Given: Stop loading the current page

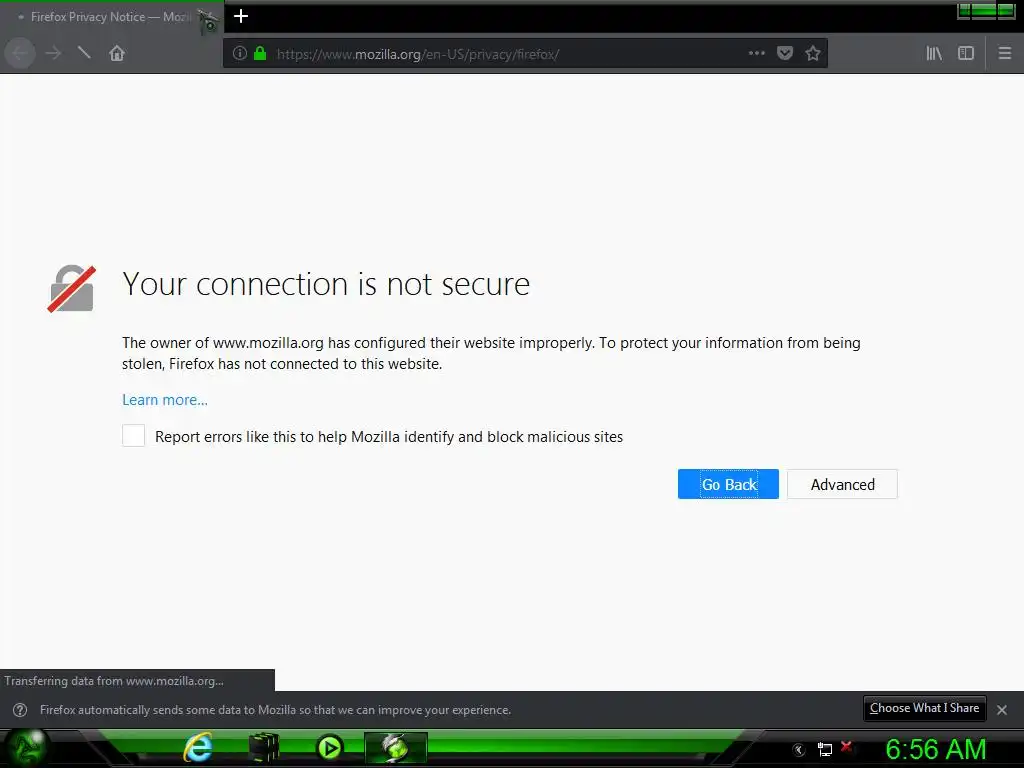Looking at the screenshot, I should pos(84,52).
